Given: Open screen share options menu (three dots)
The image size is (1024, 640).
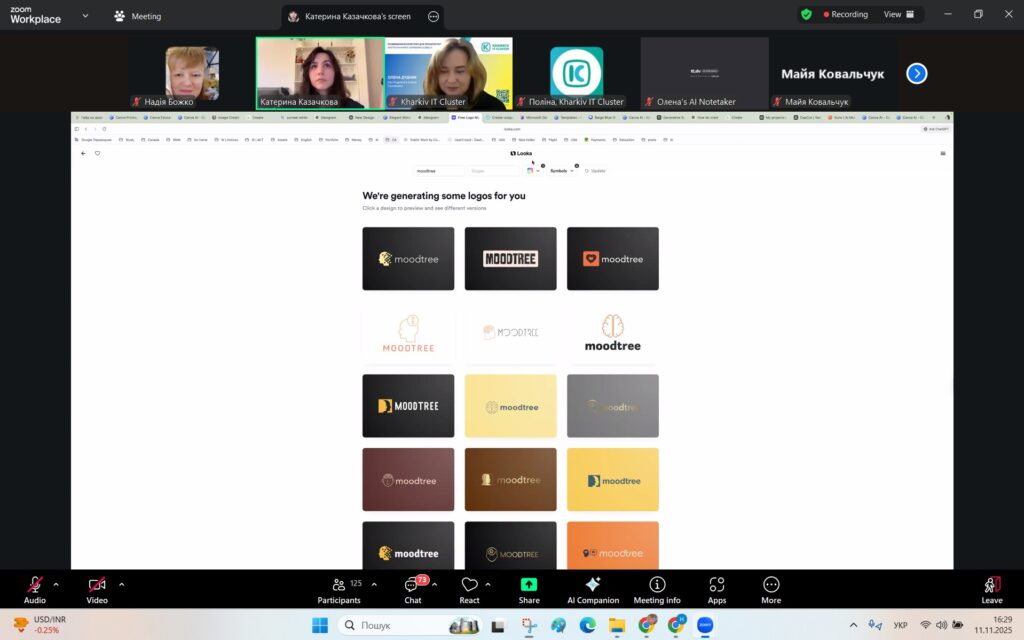Looking at the screenshot, I should (433, 16).
